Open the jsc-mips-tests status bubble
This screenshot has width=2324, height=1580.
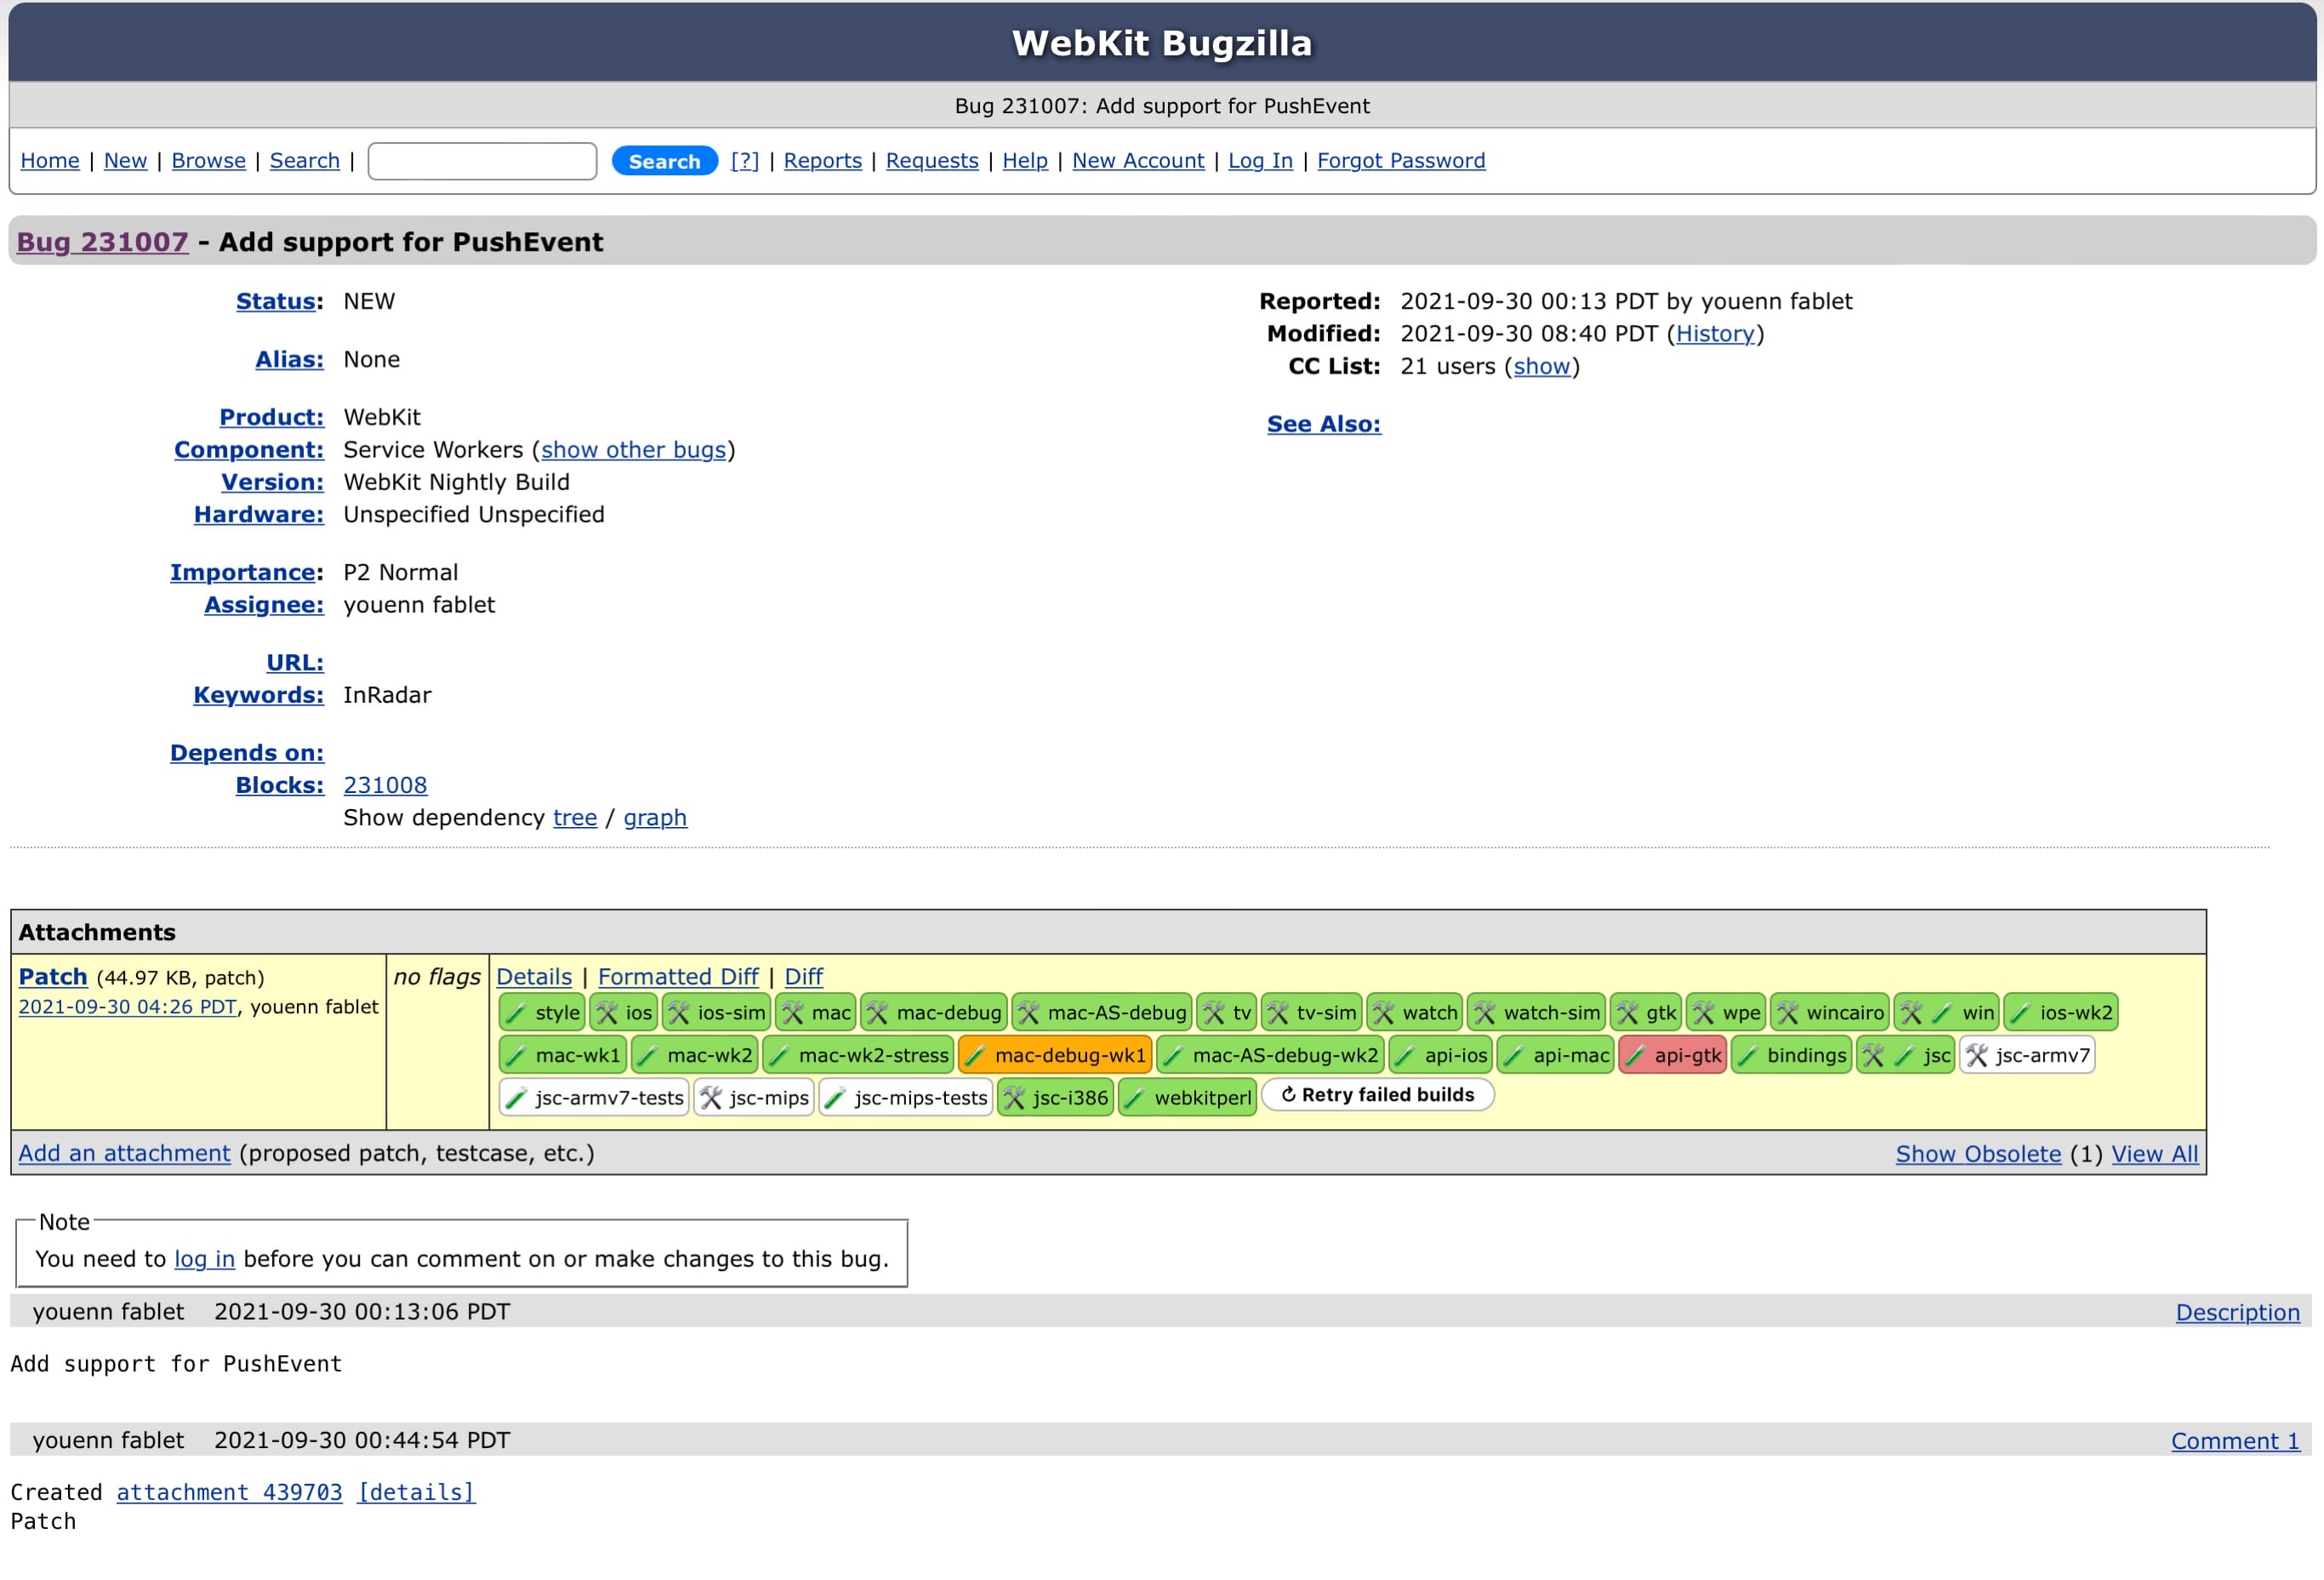906,1098
